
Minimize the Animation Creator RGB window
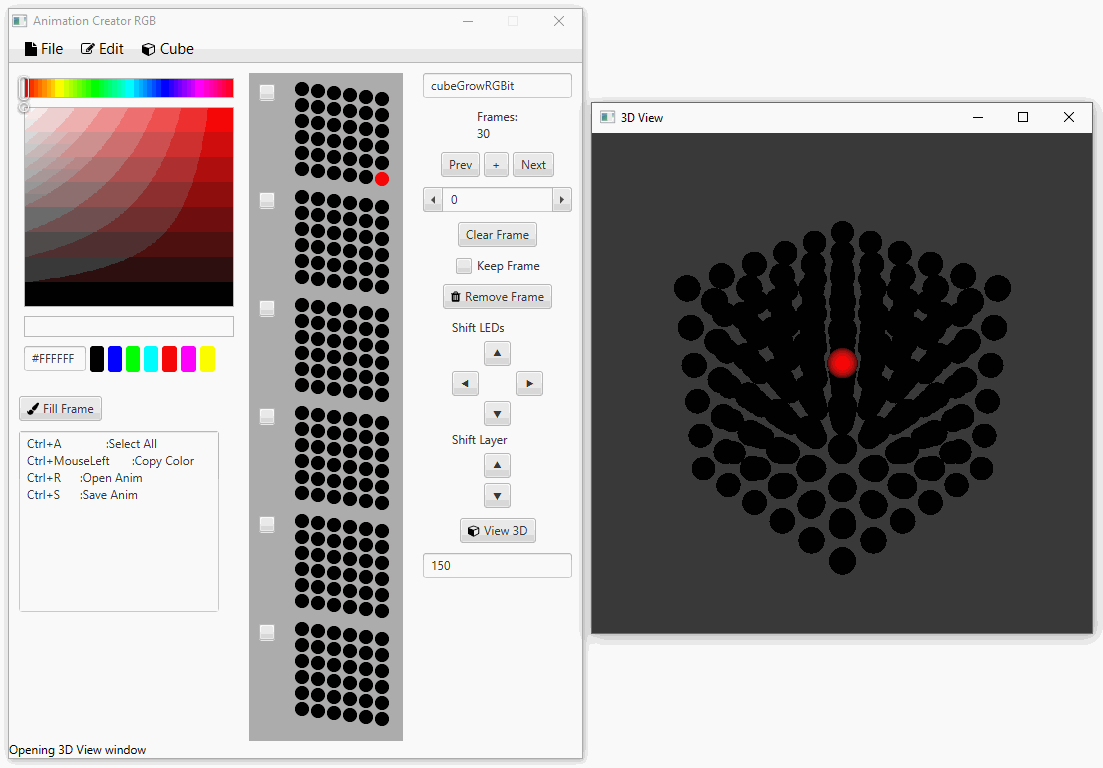(x=468, y=21)
